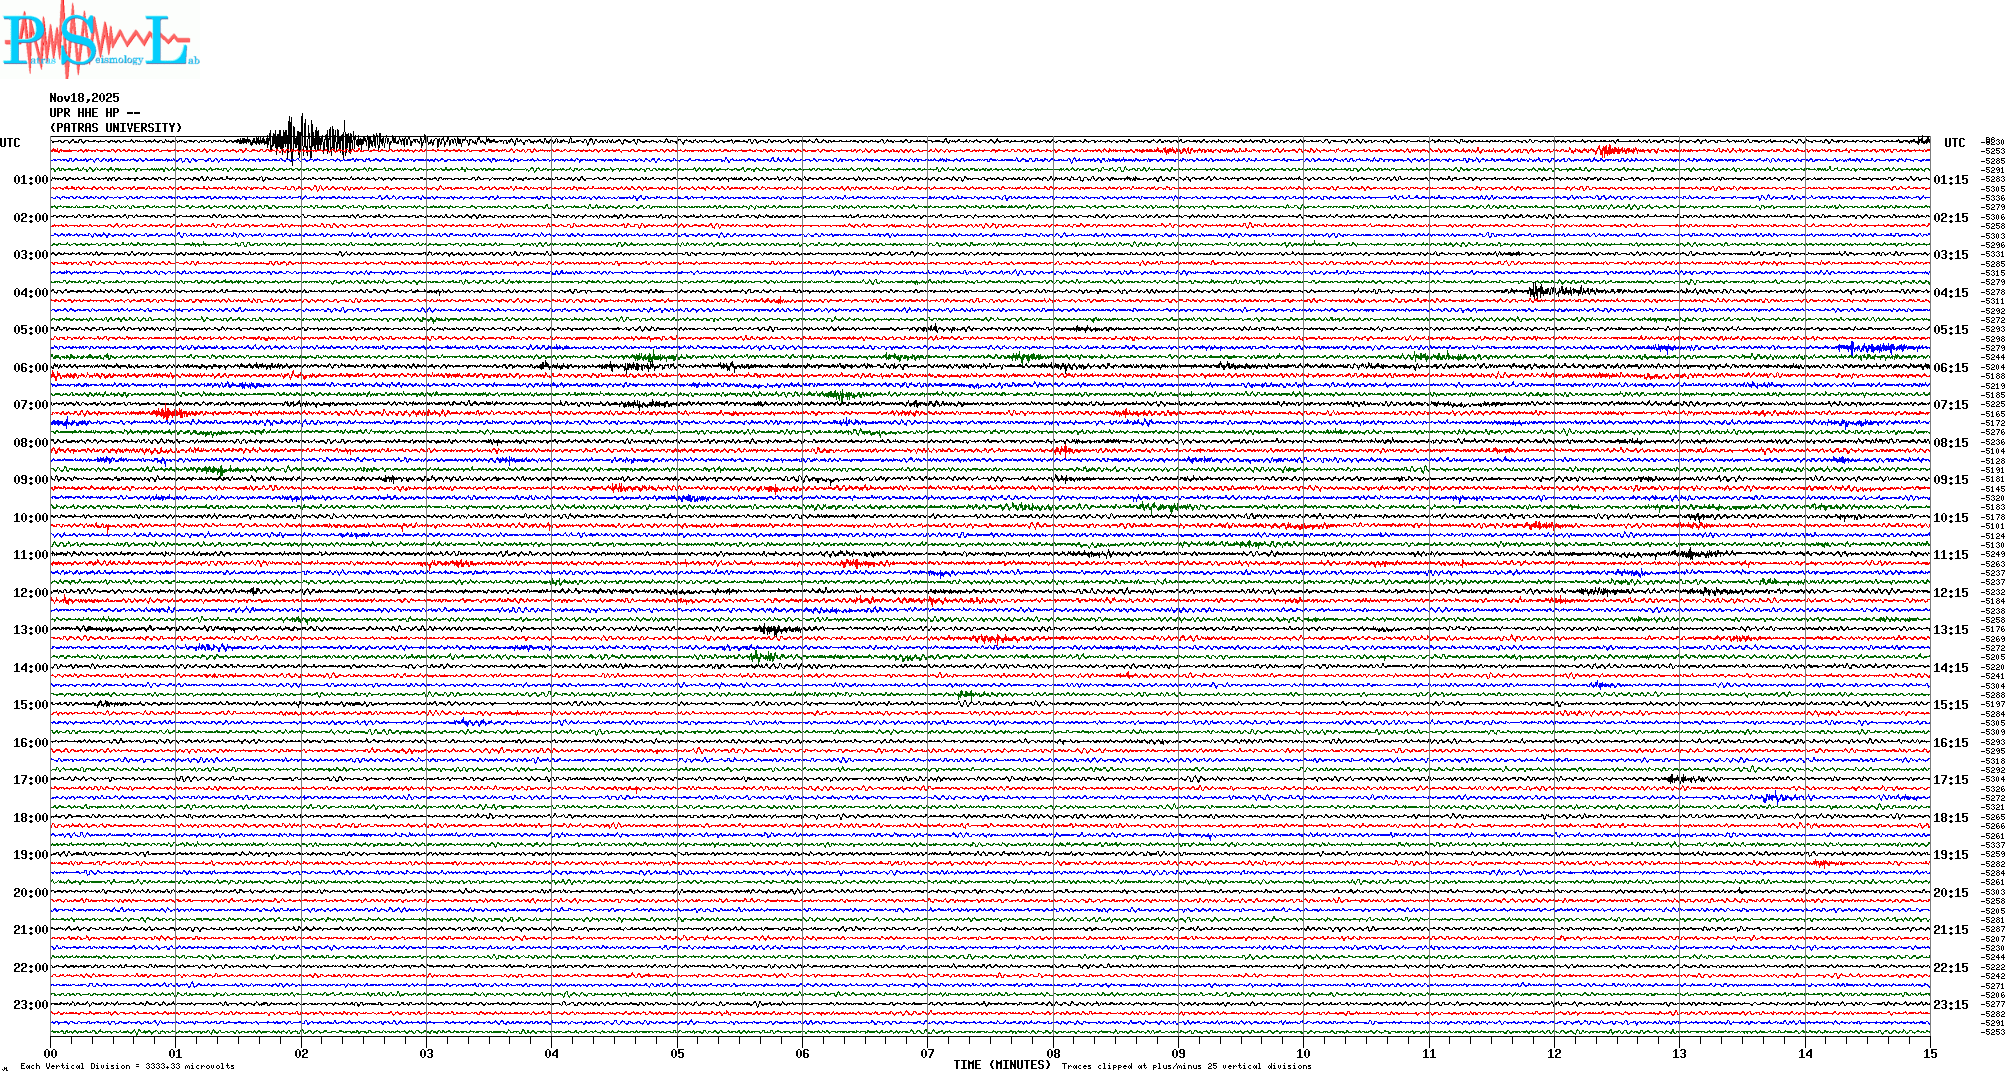Image resolution: width=2010 pixels, height=1080 pixels.
Task: Click the Nov18,2025 date label
Action: pos(84,98)
